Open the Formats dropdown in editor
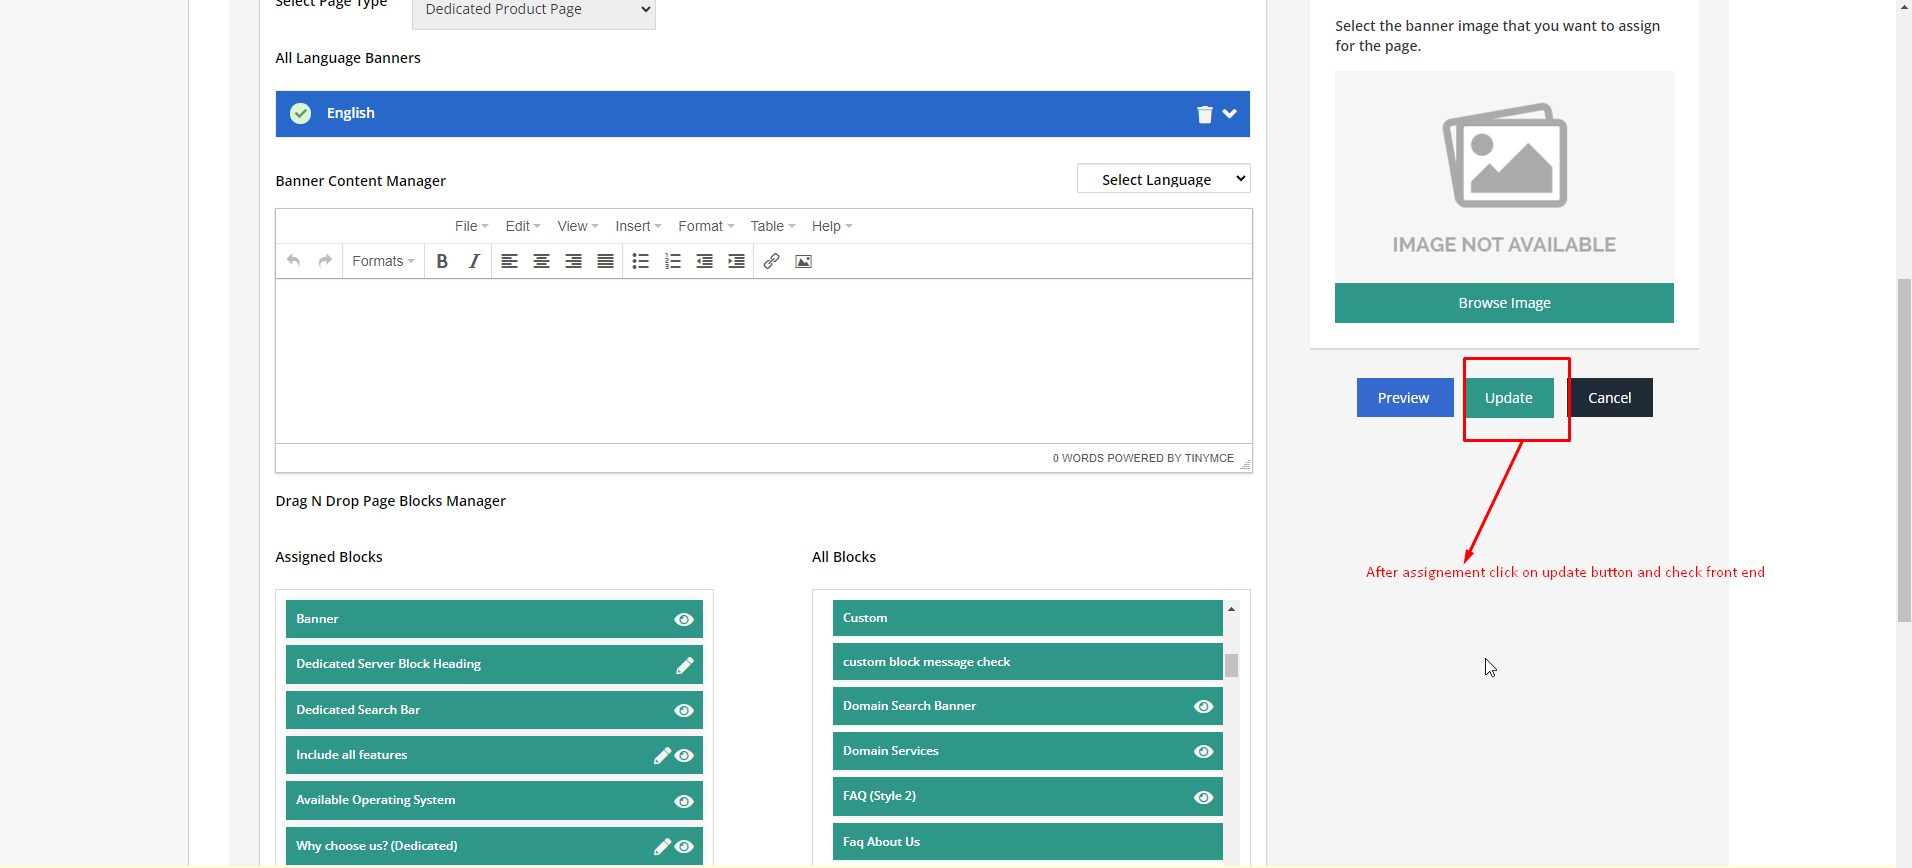1912x868 pixels. point(383,261)
